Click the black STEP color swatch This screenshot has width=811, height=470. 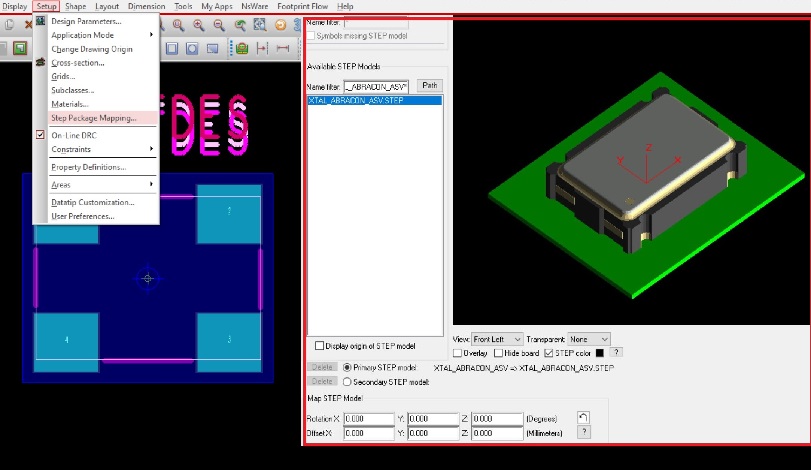click(599, 352)
